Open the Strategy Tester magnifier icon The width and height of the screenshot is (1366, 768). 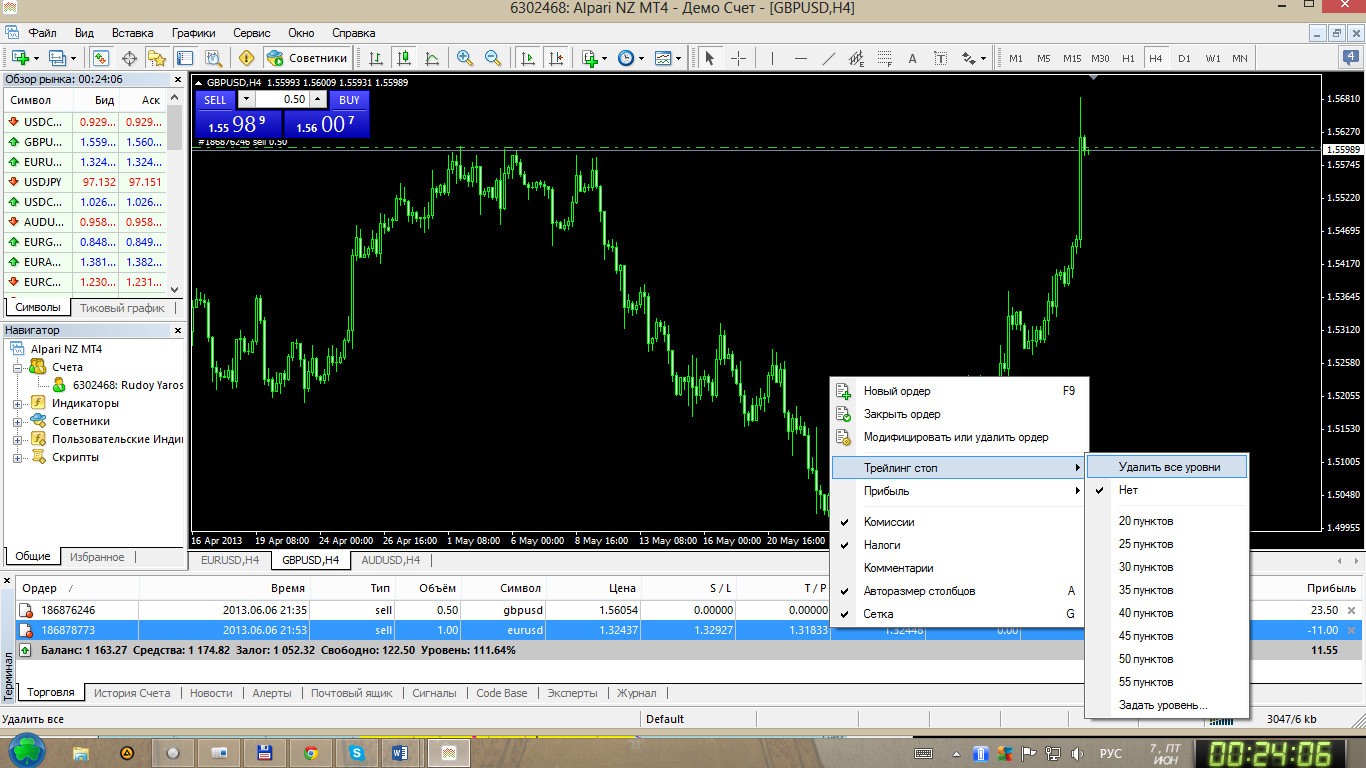213,58
